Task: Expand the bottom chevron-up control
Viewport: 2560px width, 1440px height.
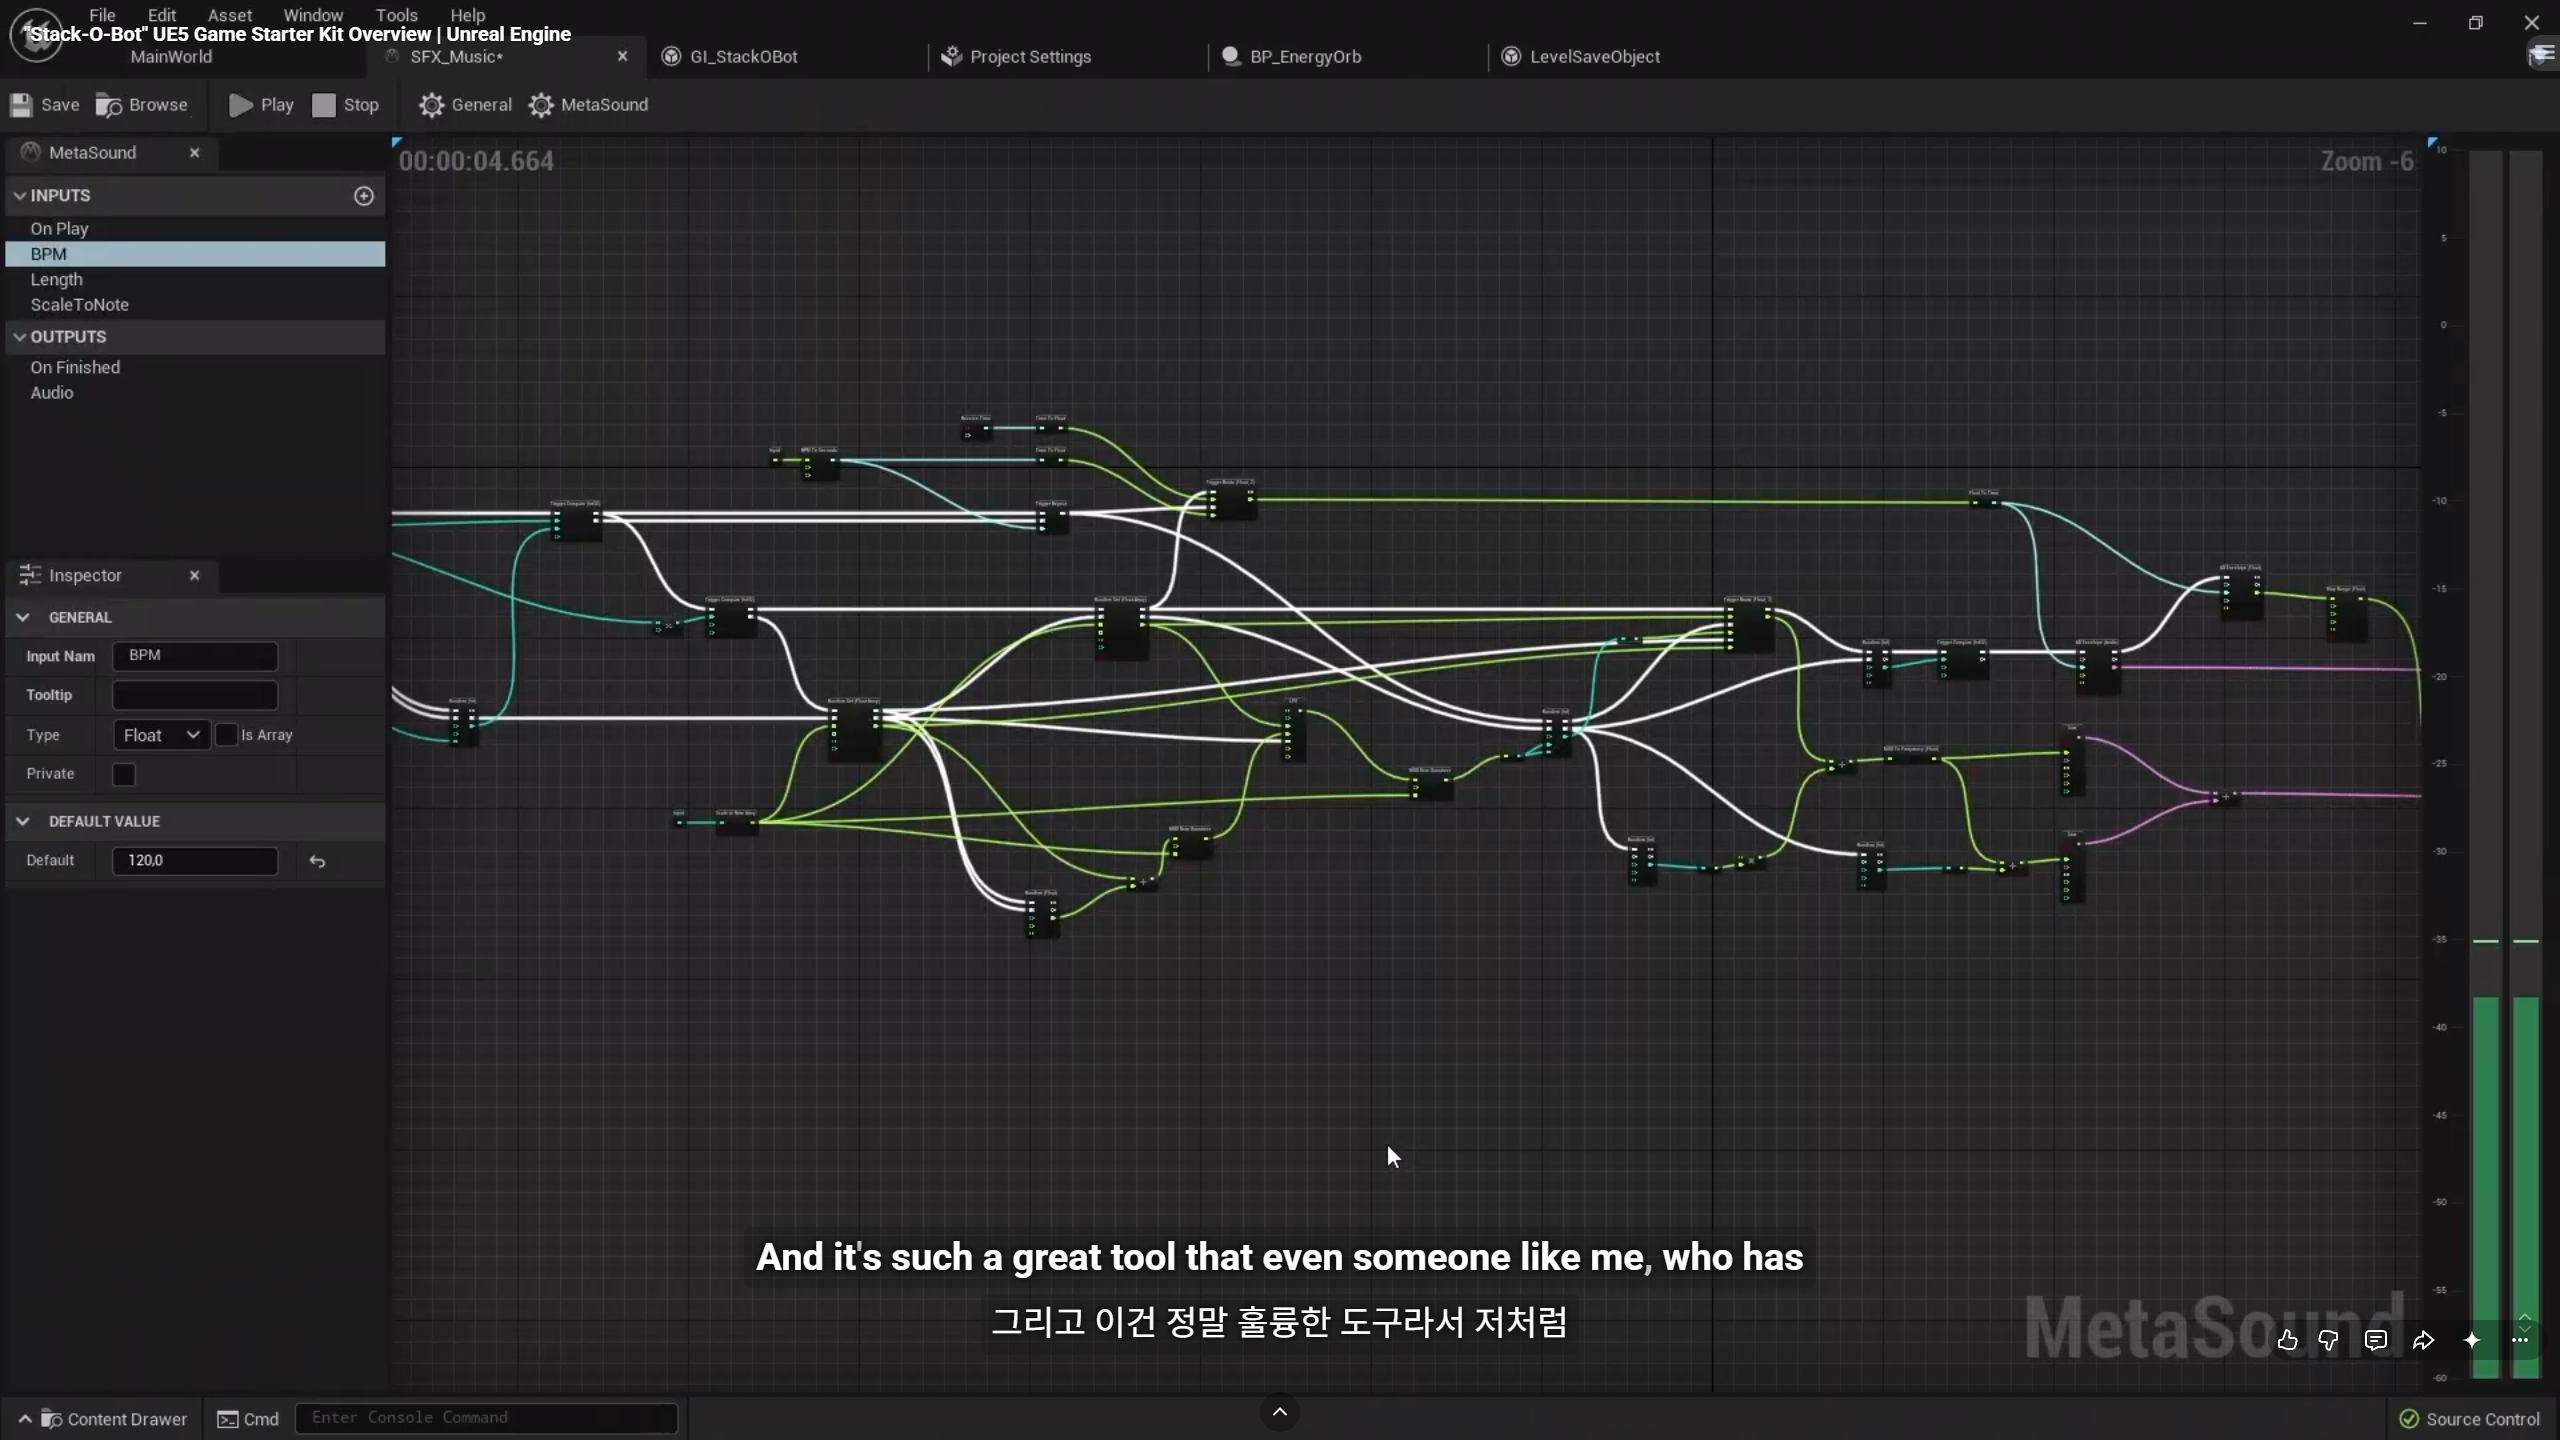Action: [x=1280, y=1412]
